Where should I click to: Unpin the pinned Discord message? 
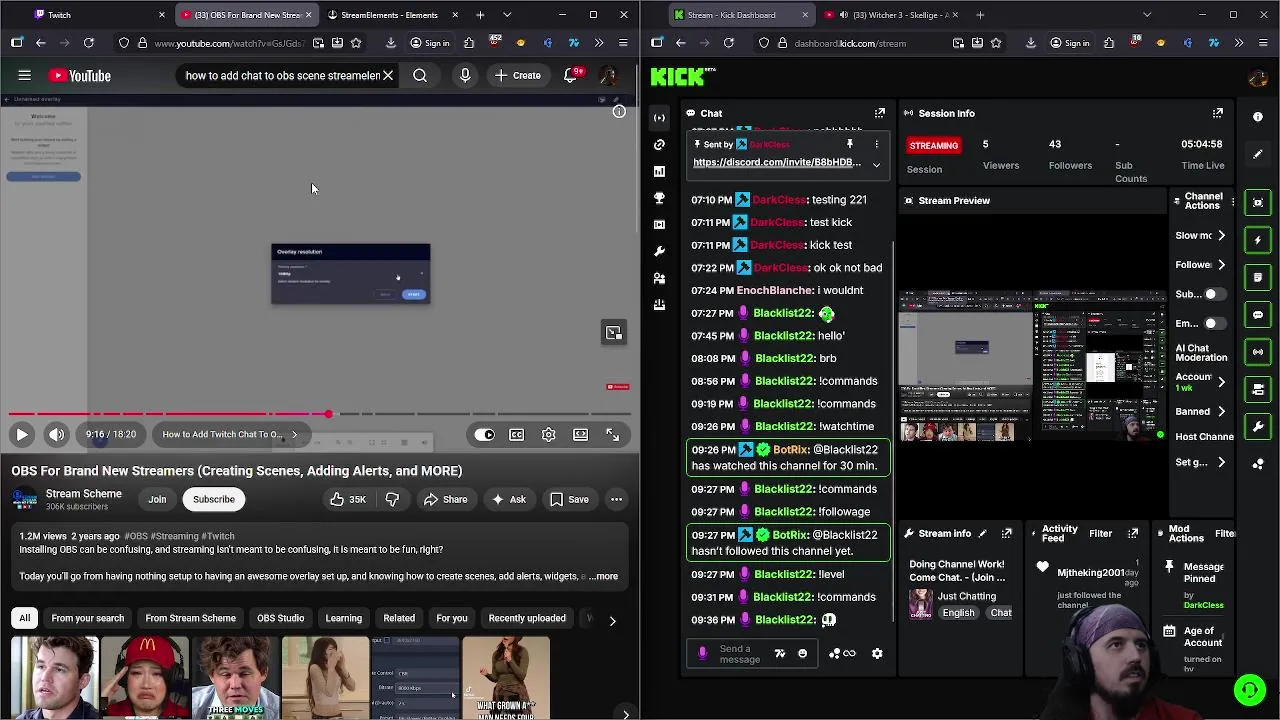[850, 144]
